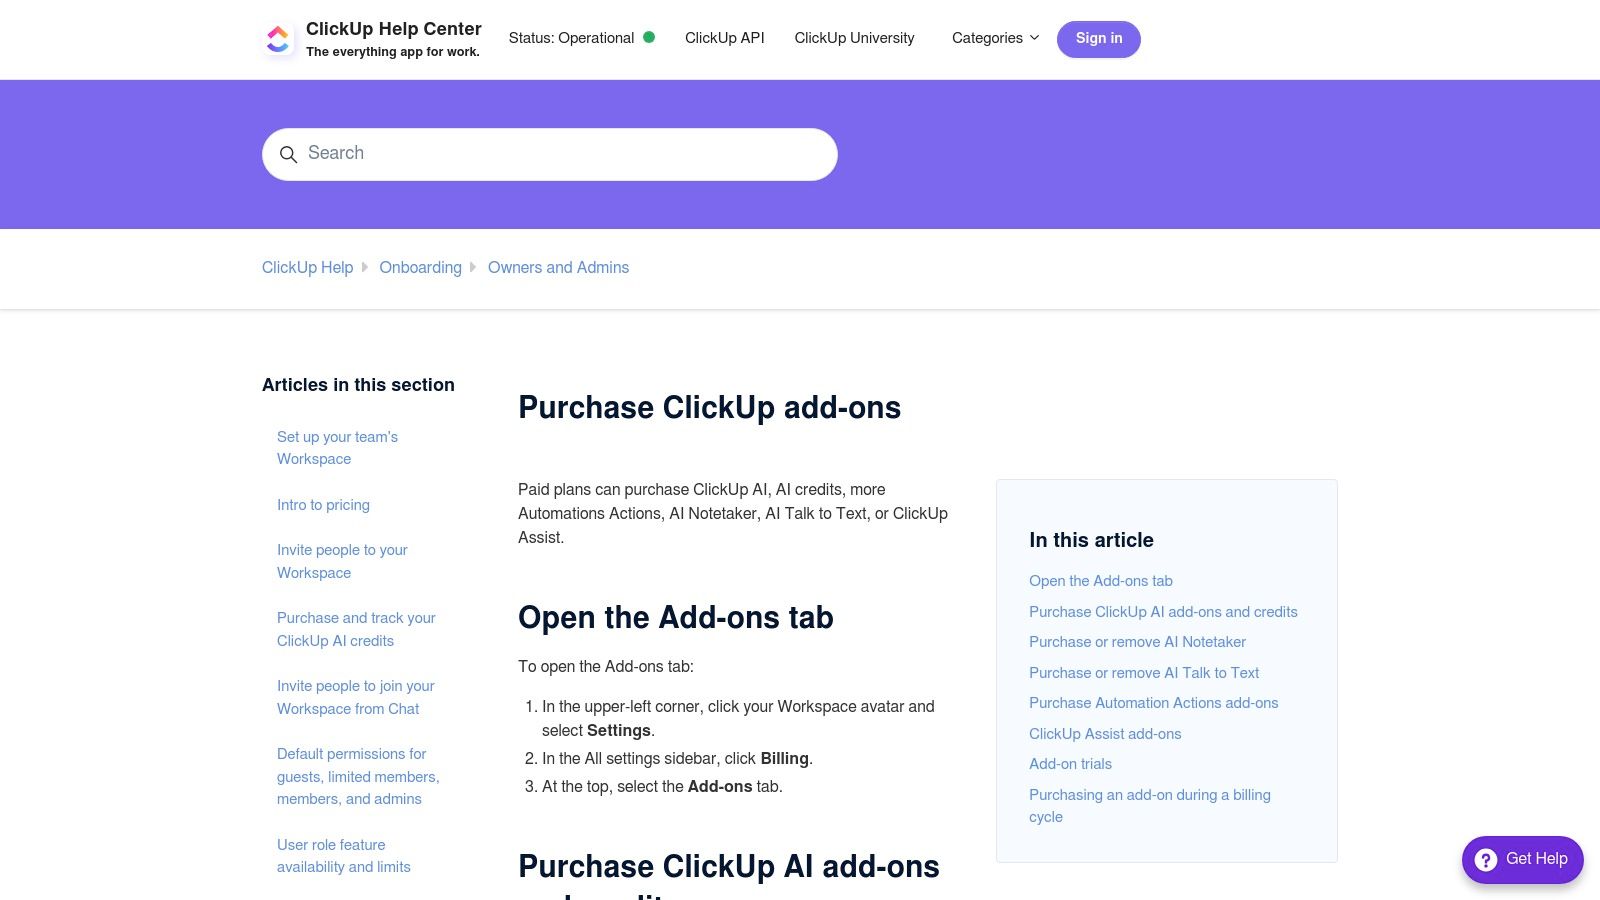The width and height of the screenshot is (1600, 900).
Task: Jump to Purchase or remove AI Notetaker
Action: coord(1138,642)
